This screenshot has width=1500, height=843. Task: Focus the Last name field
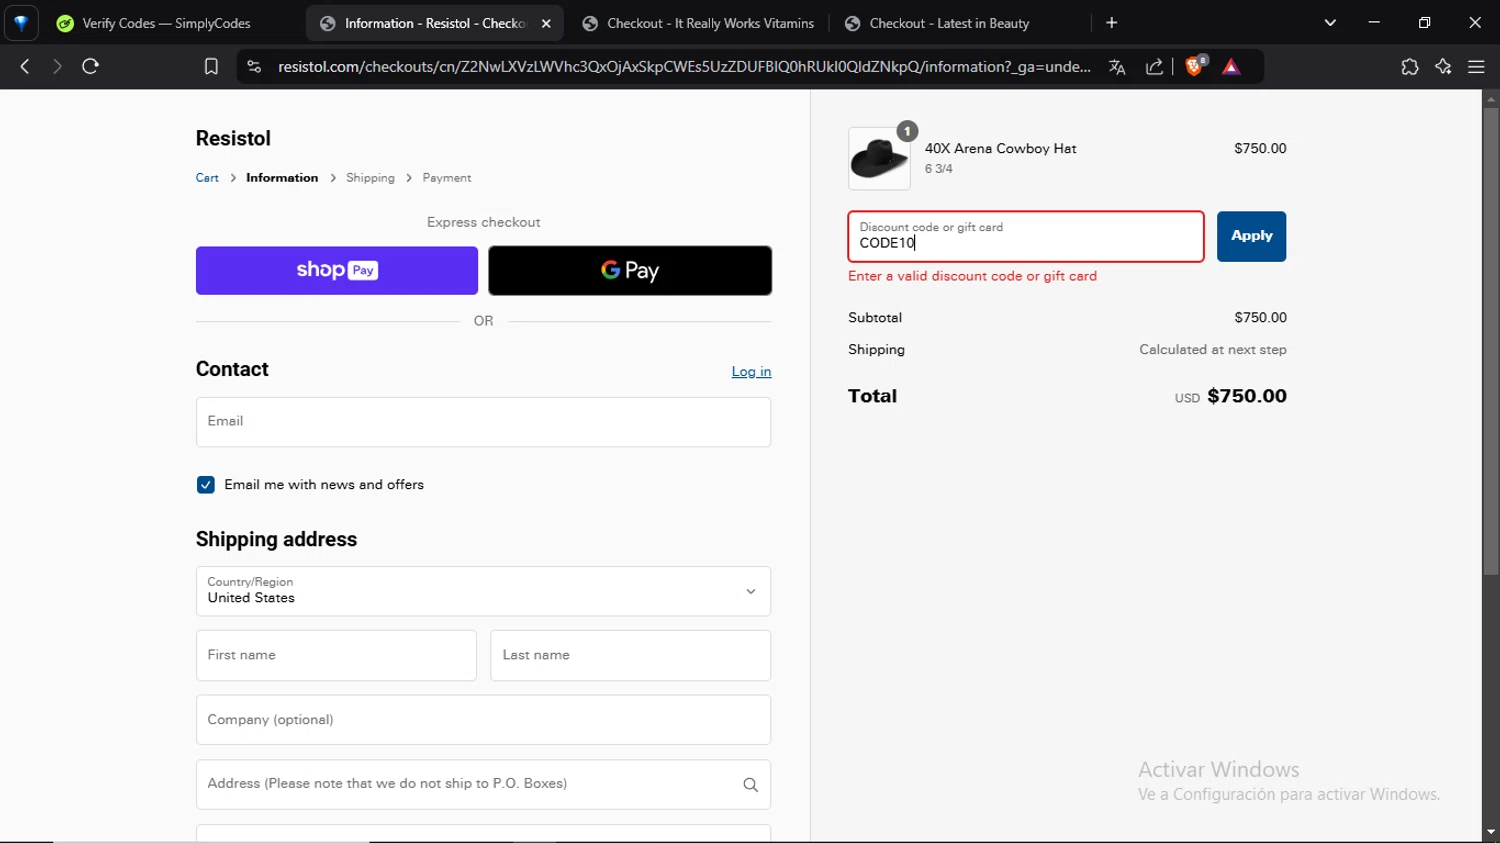click(630, 656)
